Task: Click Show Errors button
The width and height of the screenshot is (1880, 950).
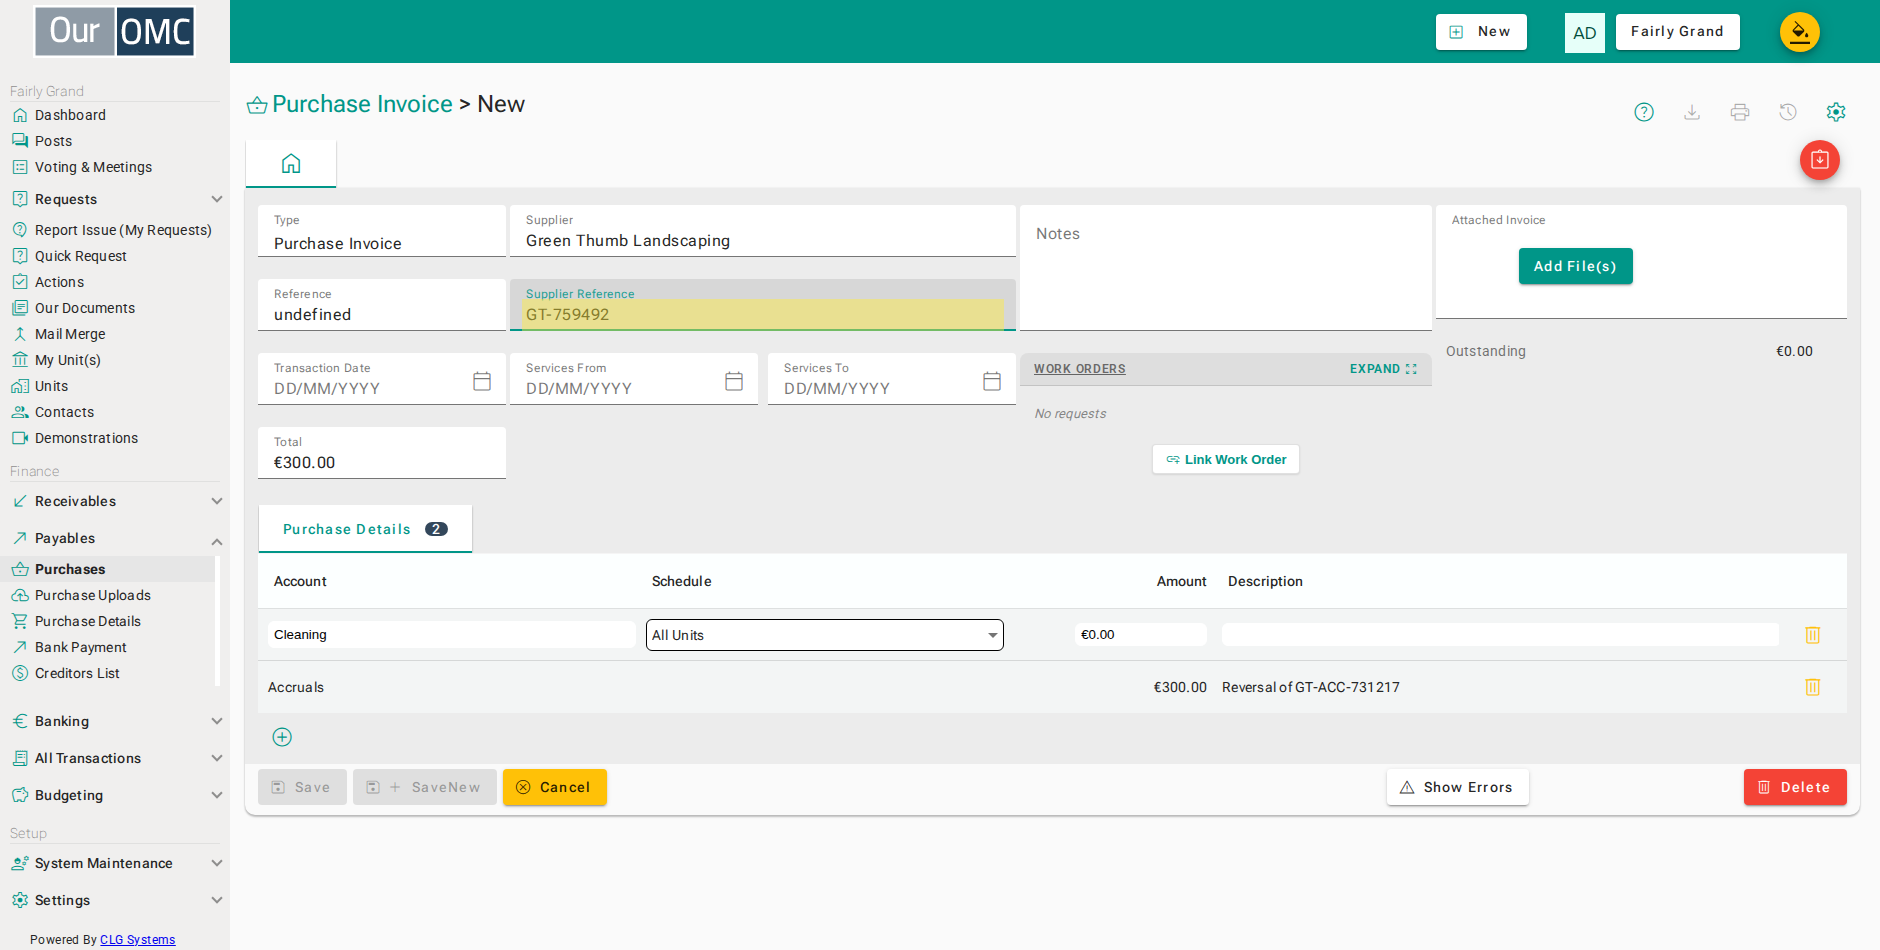Action: click(1457, 787)
